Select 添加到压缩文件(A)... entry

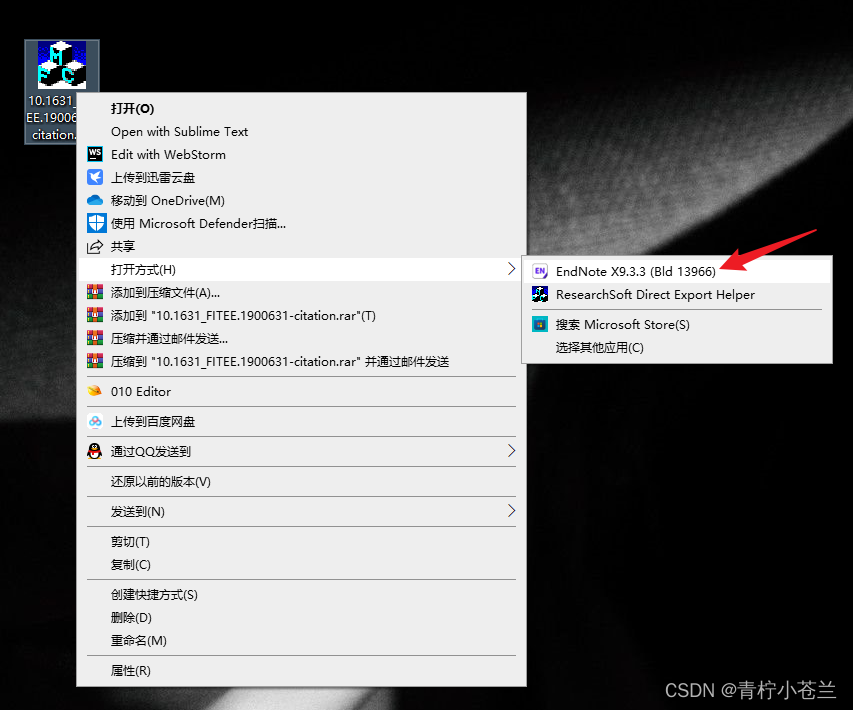click(302, 292)
